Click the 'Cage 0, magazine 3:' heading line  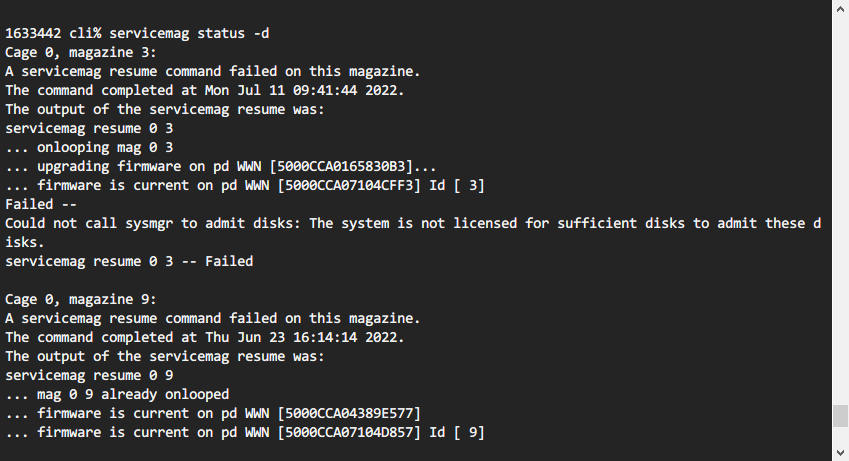pyautogui.click(x=74, y=52)
